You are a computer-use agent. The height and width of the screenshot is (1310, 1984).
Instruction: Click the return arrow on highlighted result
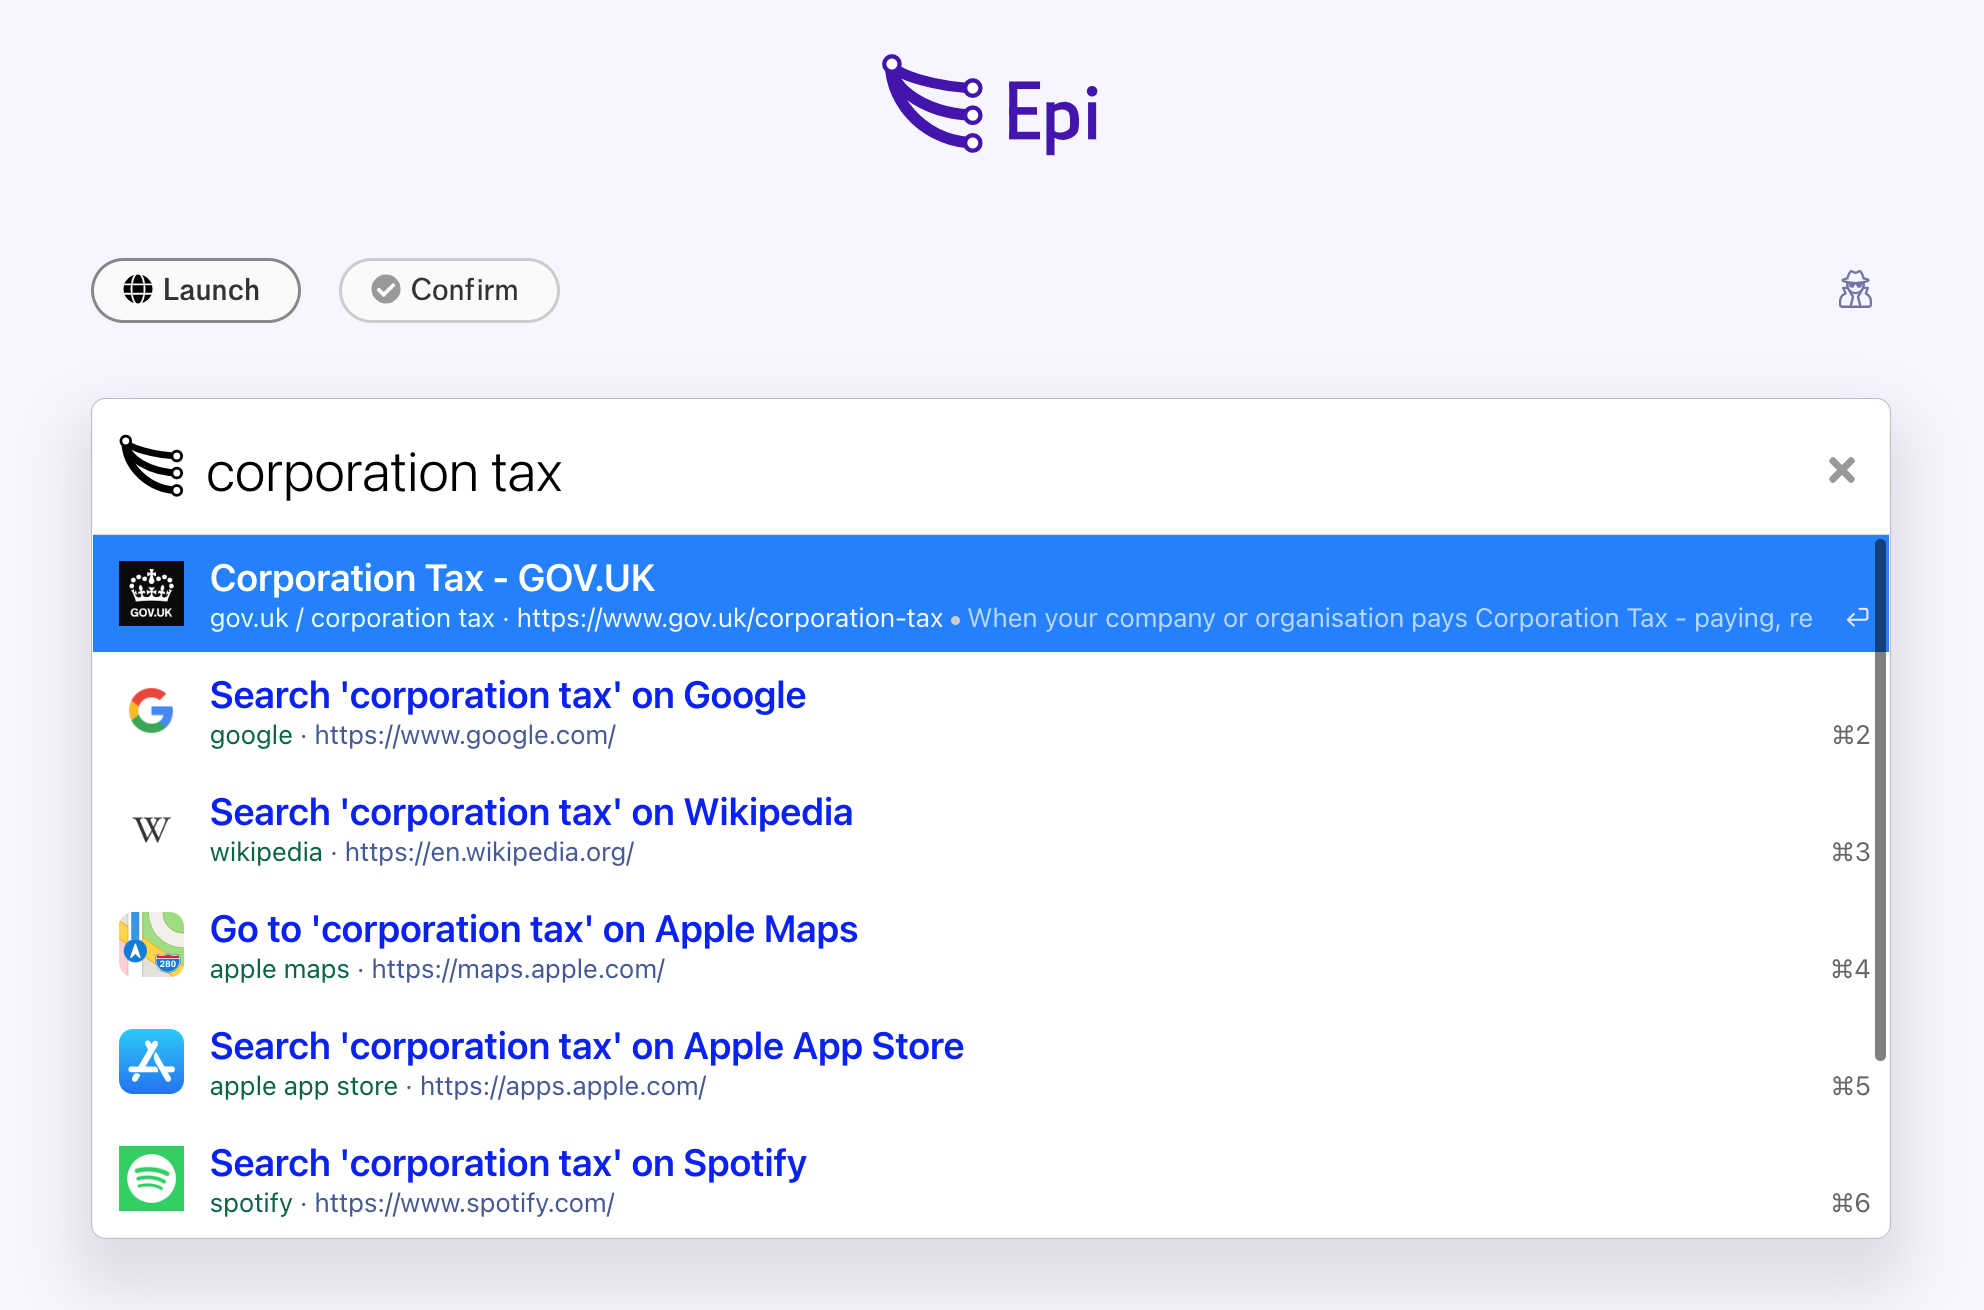pyautogui.click(x=1857, y=618)
